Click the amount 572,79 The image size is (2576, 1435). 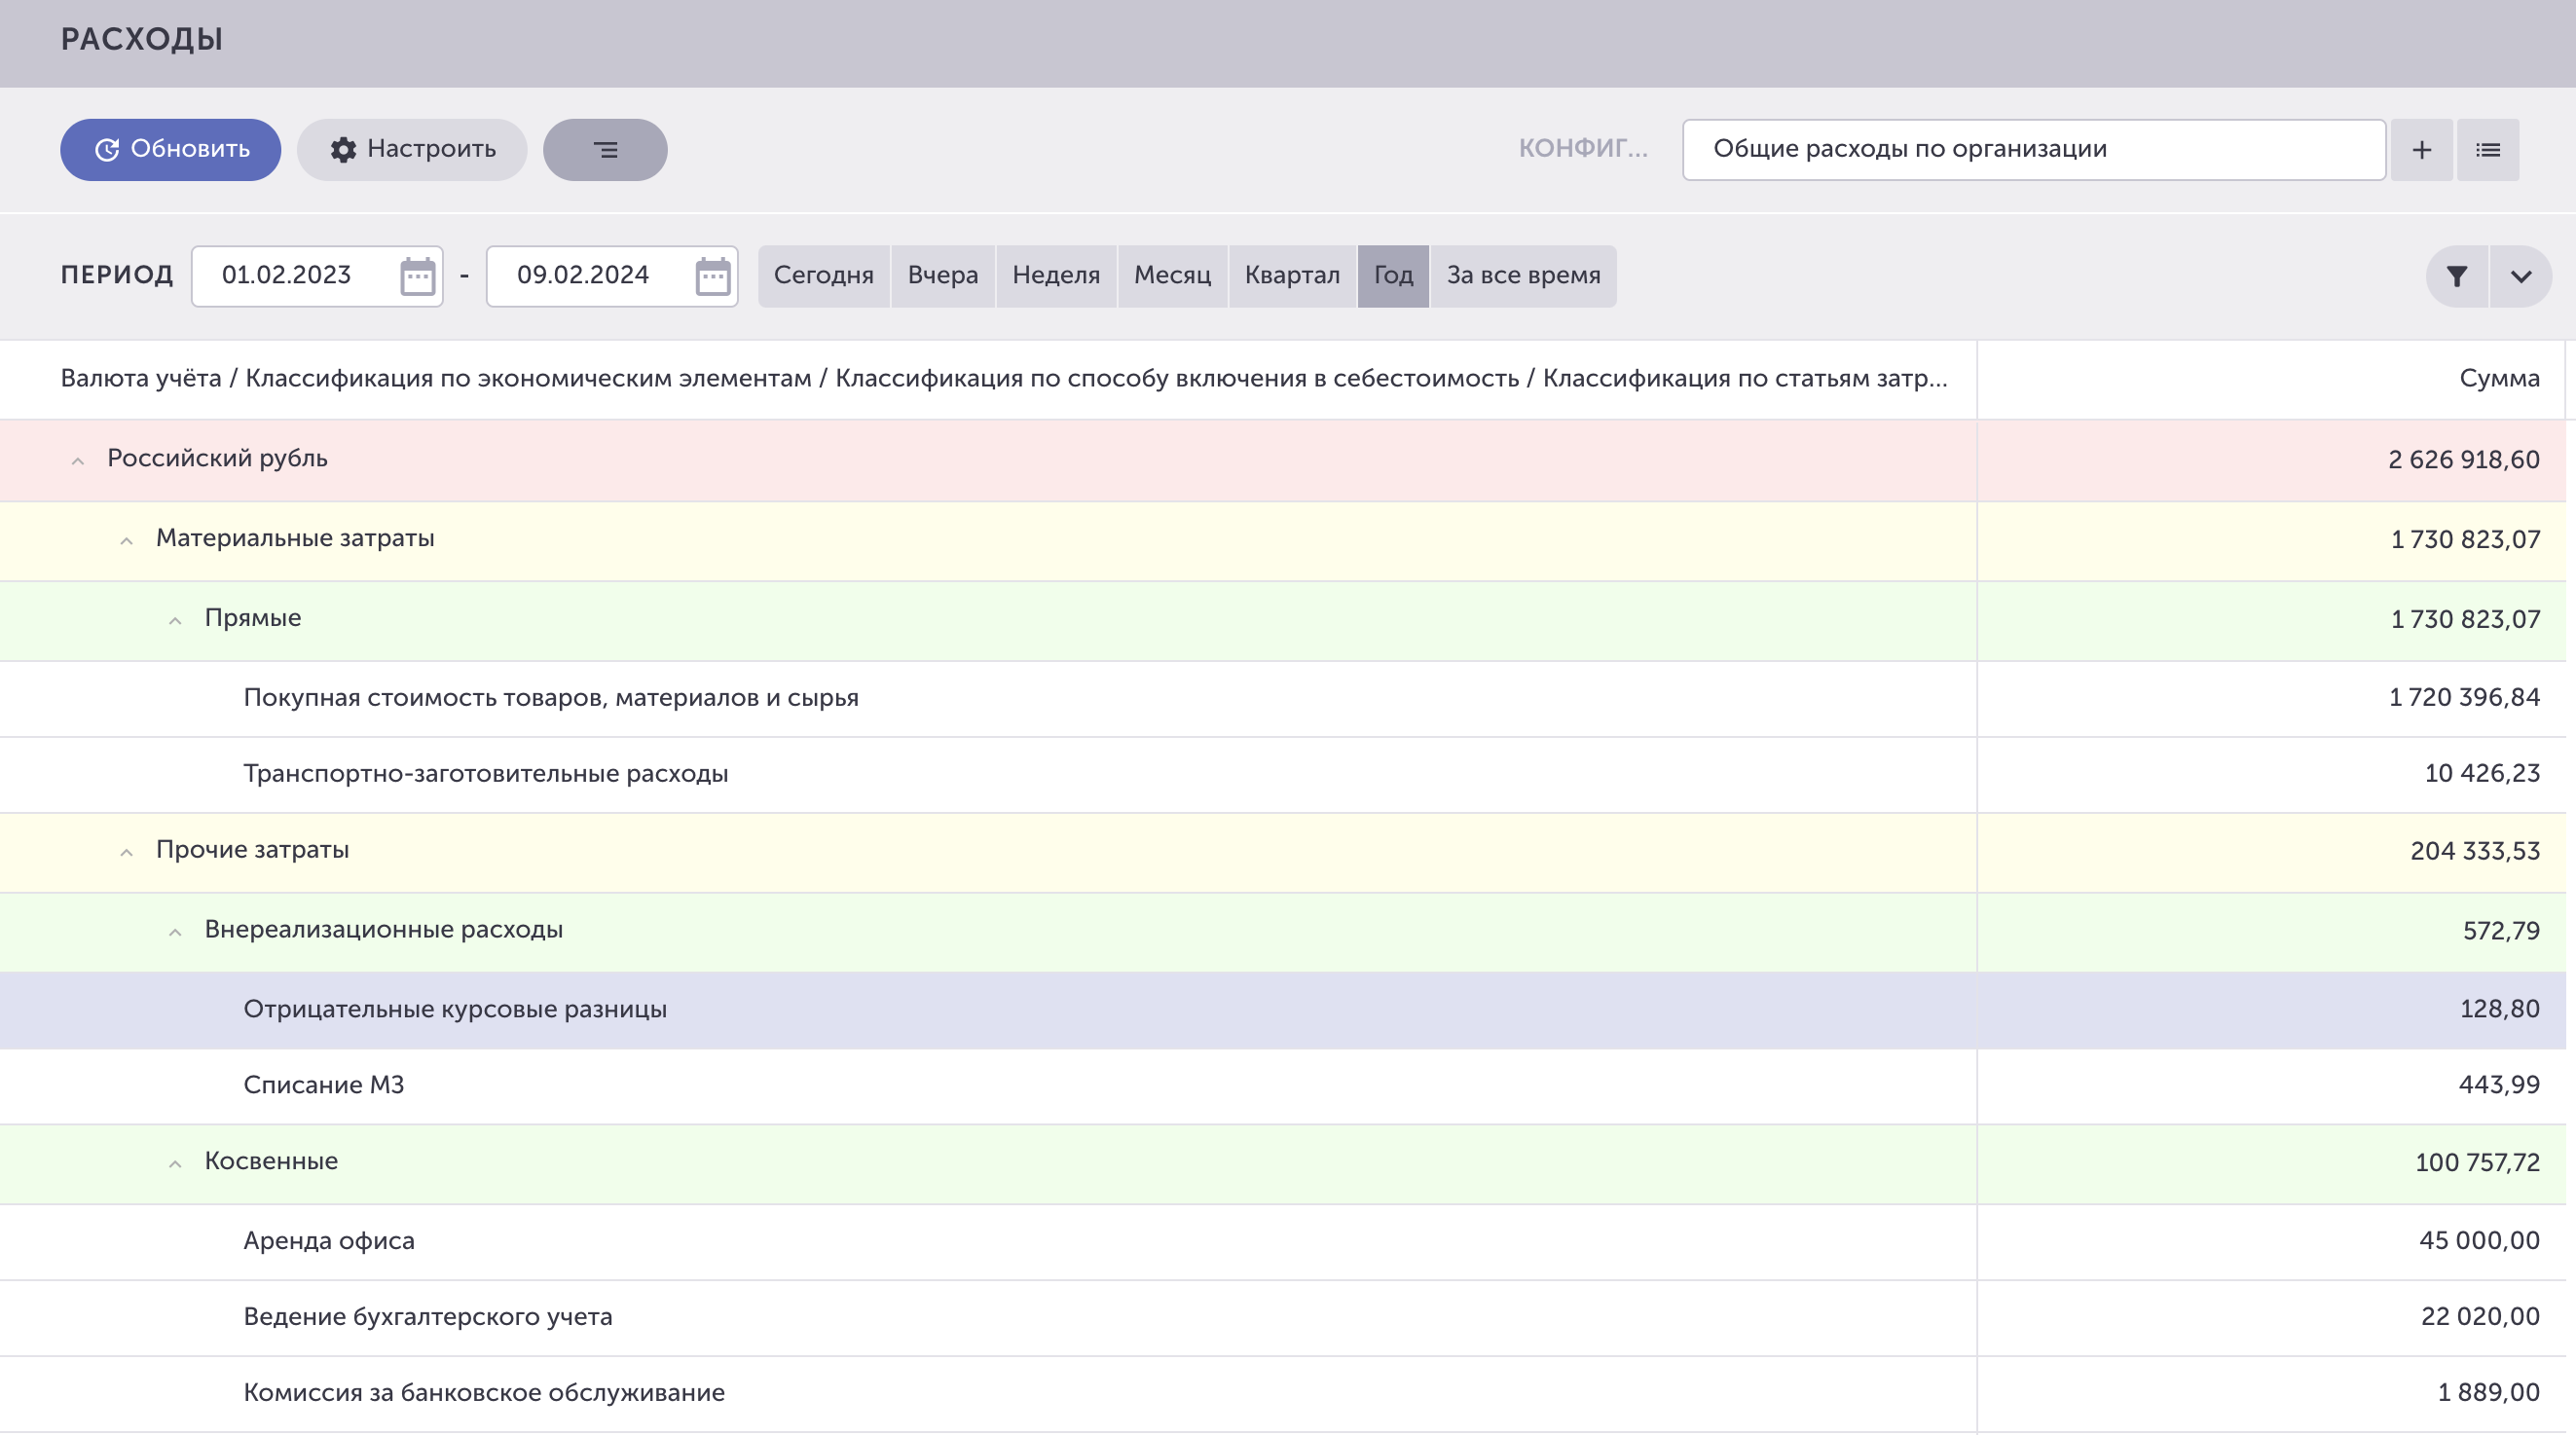2501,932
